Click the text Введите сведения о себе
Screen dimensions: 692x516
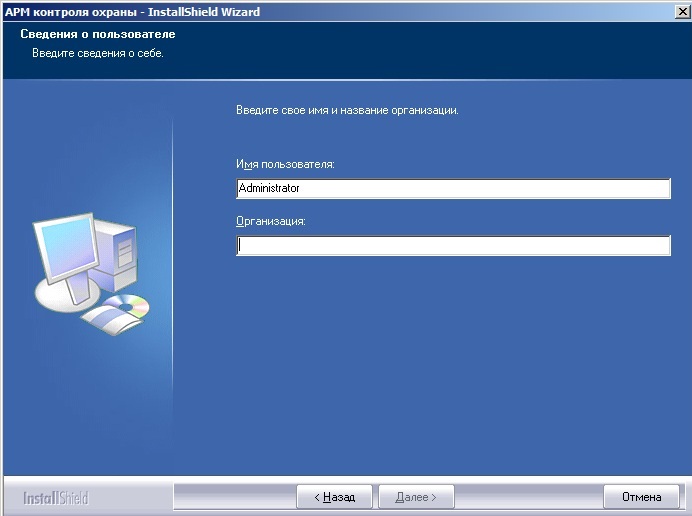(98, 53)
